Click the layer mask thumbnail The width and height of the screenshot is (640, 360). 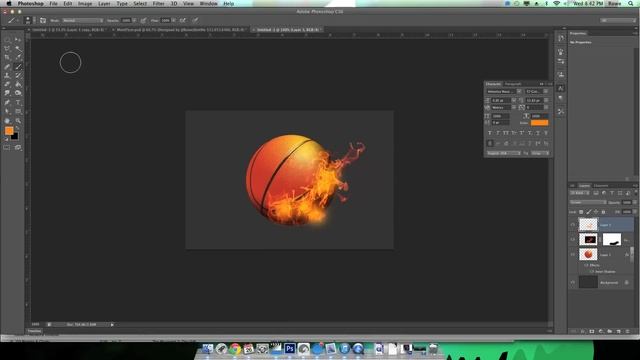[x=612, y=240]
